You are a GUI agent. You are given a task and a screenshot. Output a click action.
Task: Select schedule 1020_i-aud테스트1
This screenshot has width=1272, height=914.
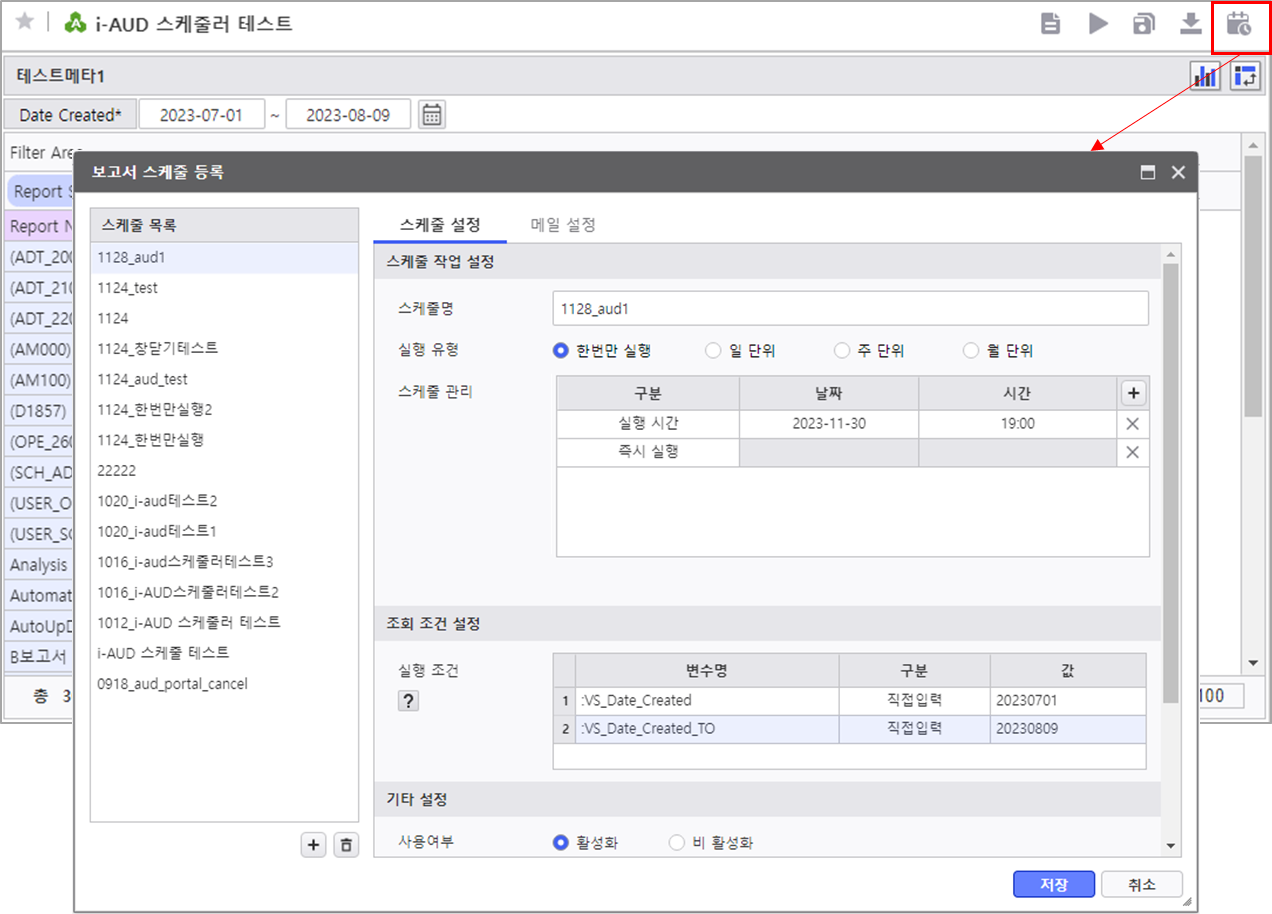tap(224, 531)
